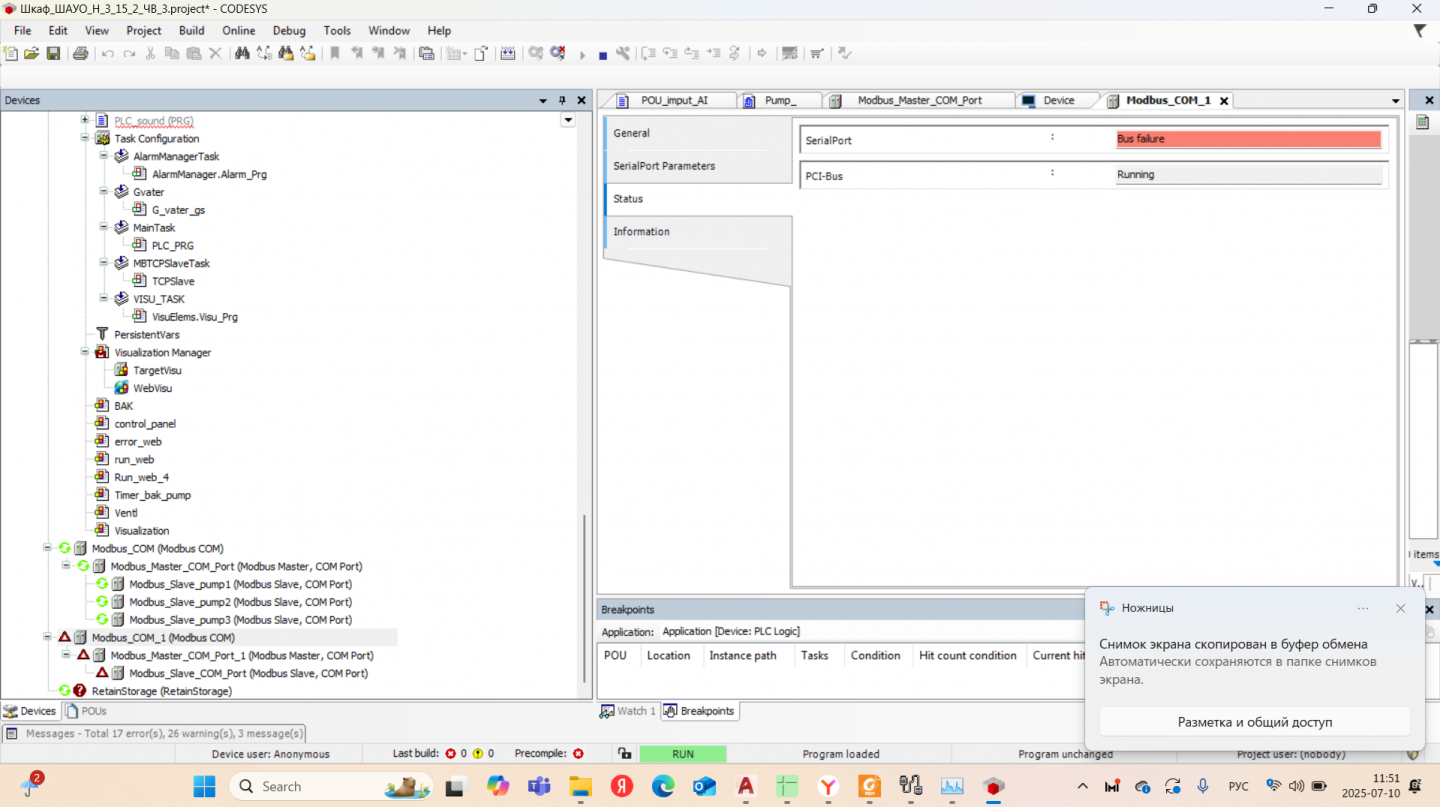Open the editor tab list dropdown arrow
1440x807 pixels.
point(1396,101)
